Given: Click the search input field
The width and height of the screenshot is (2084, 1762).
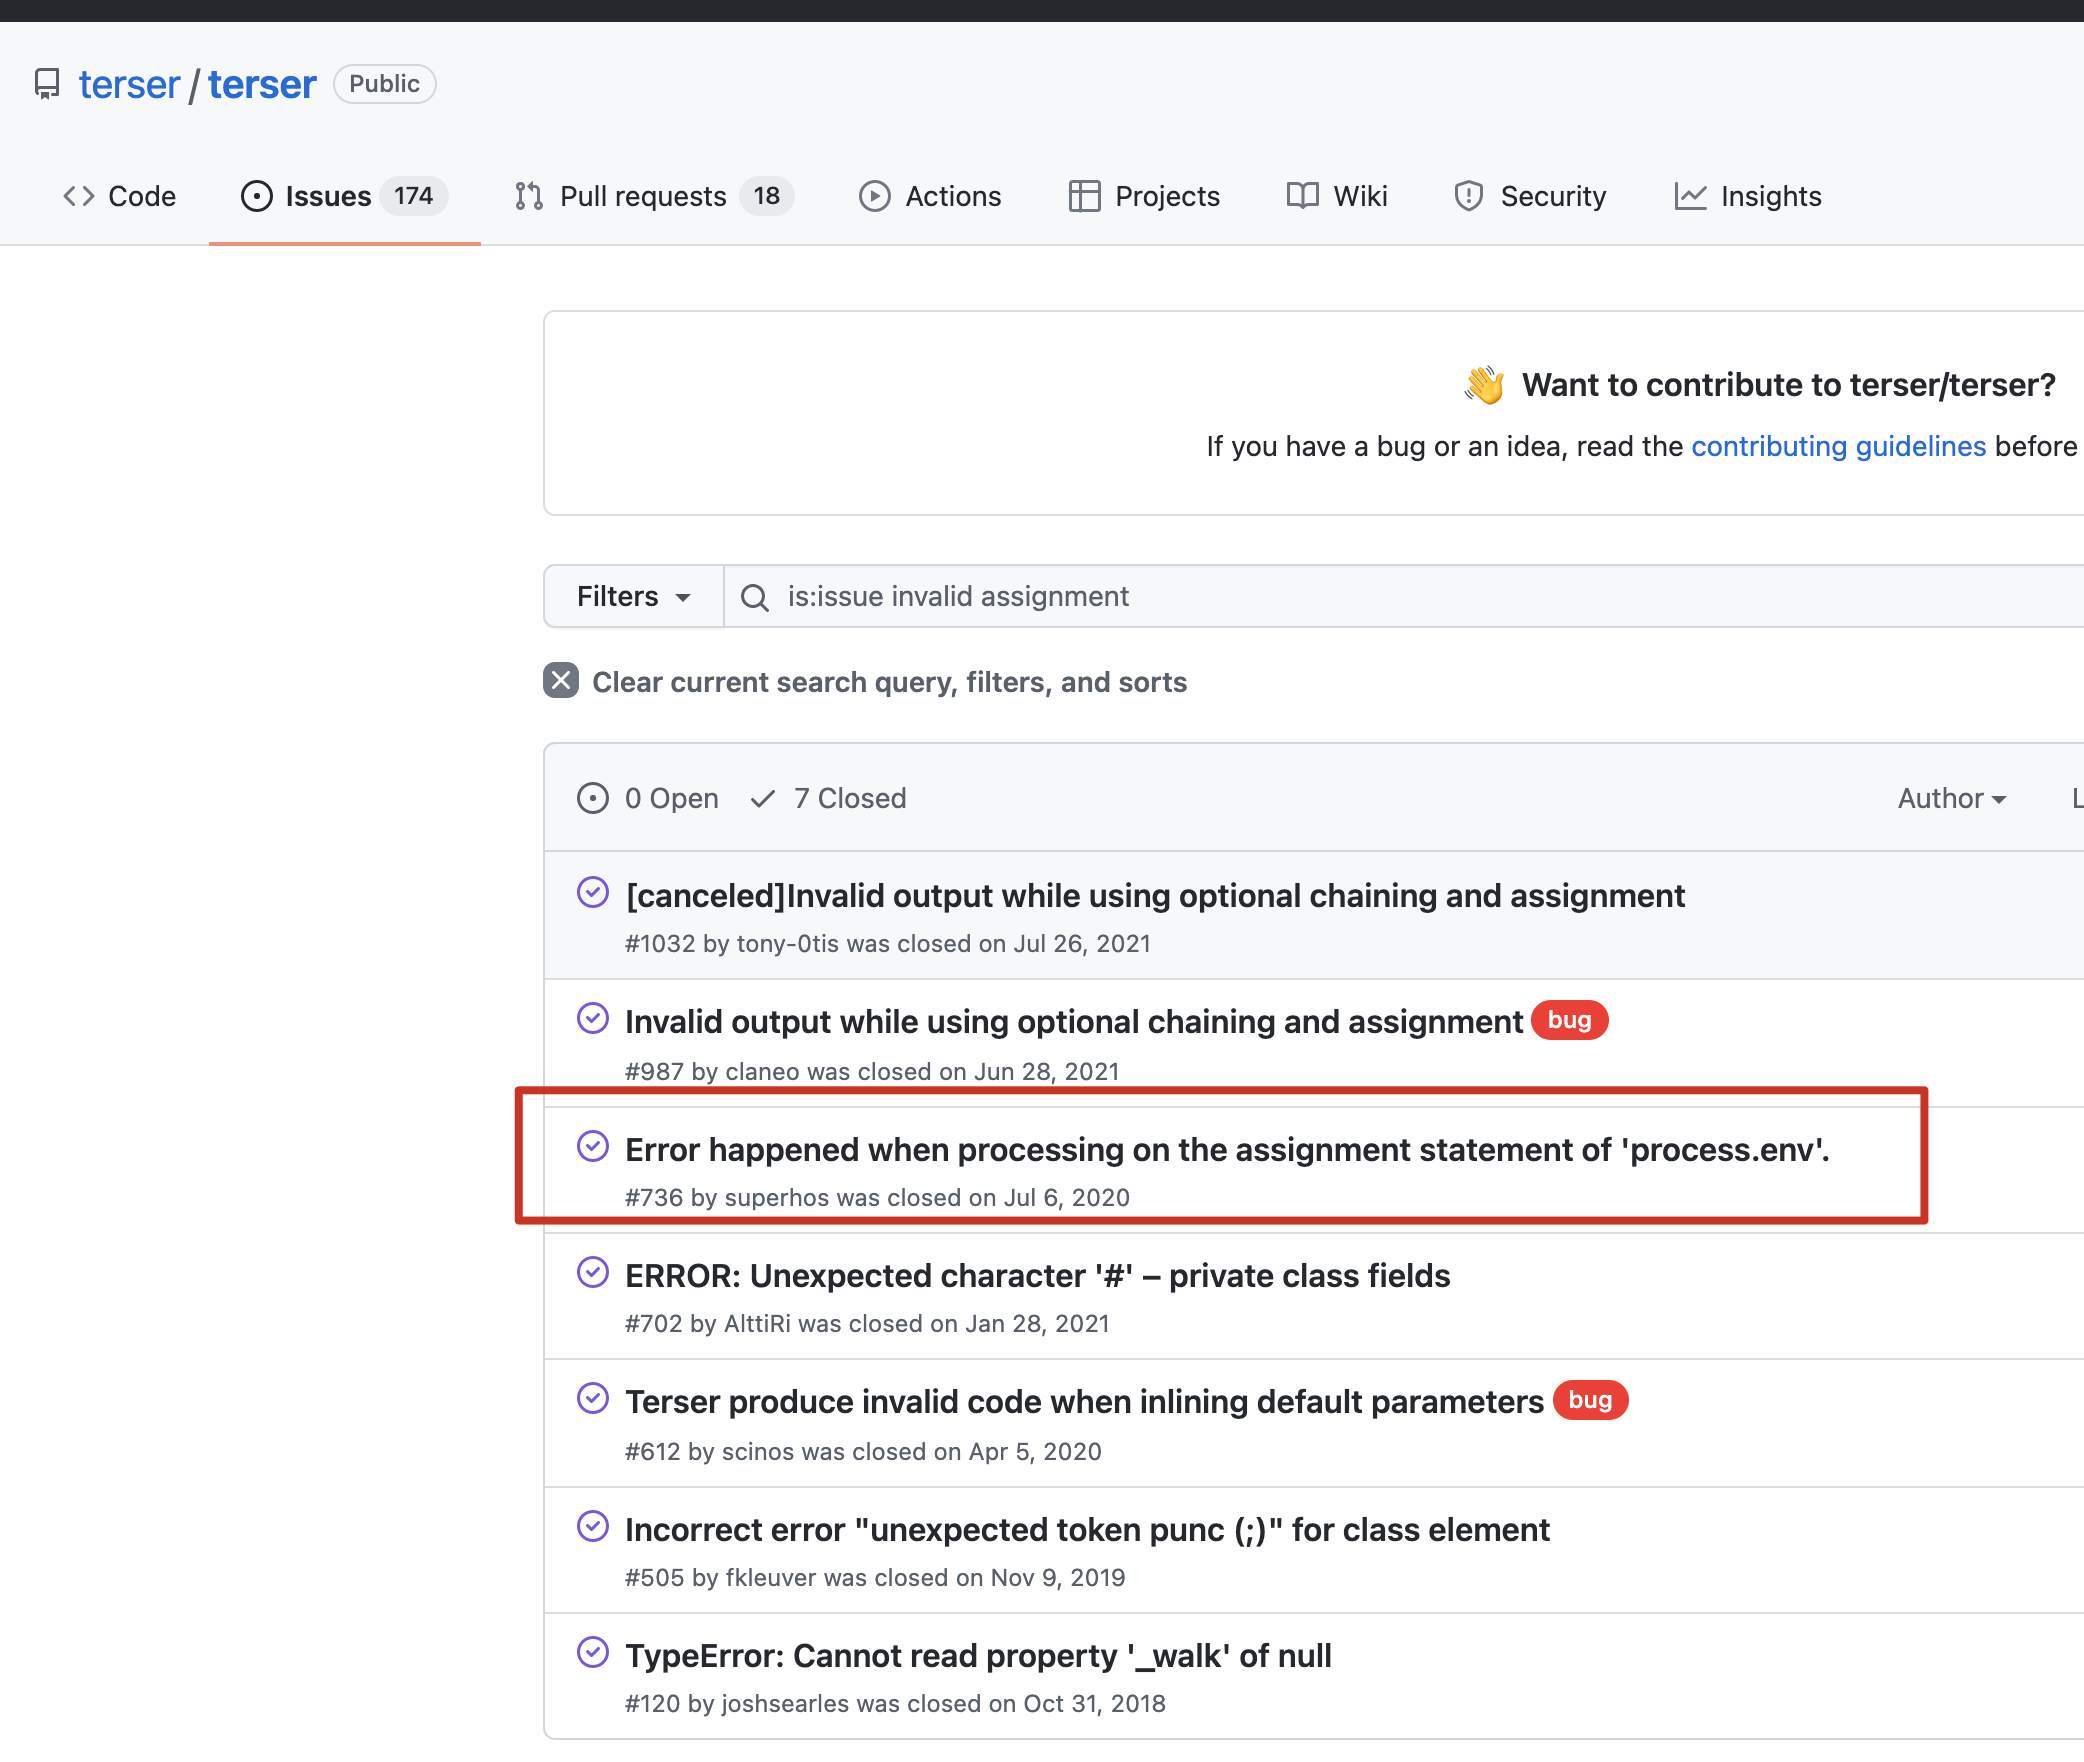Looking at the screenshot, I should tap(1400, 598).
